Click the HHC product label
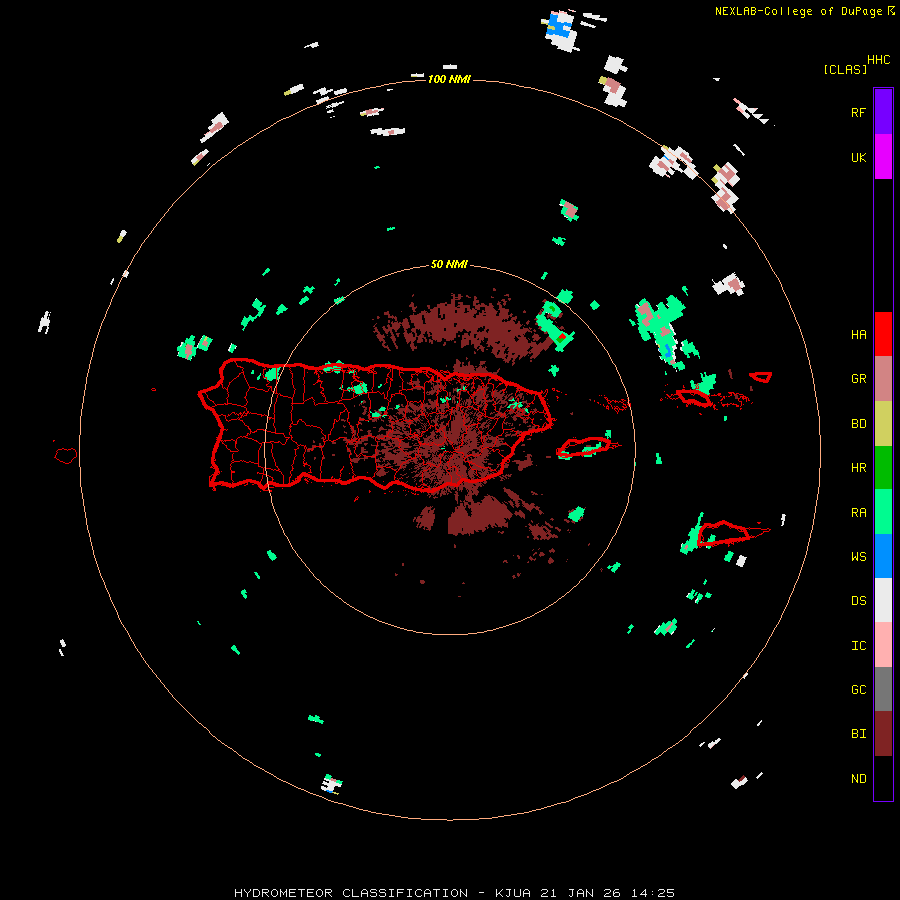The image size is (900, 900). [878, 59]
